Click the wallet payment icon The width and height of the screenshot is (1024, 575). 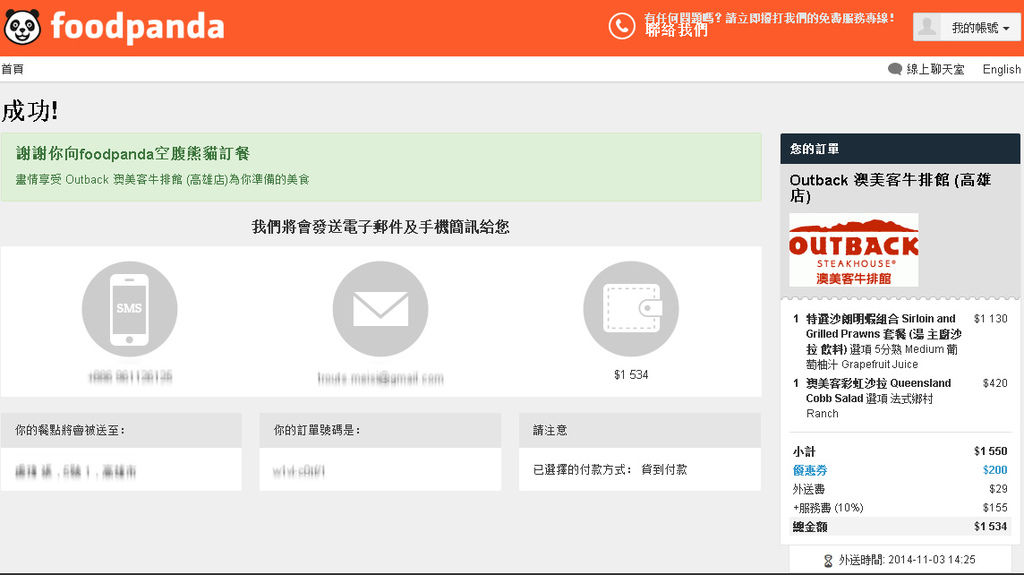tap(631, 309)
